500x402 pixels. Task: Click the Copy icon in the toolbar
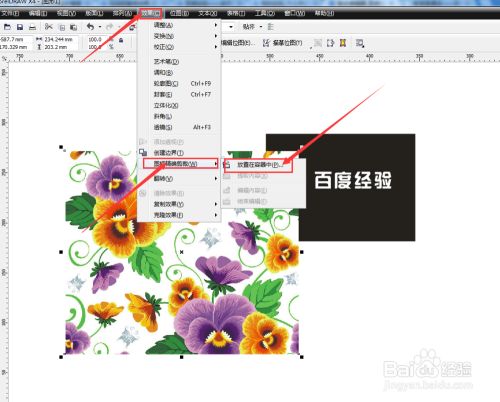(62, 27)
